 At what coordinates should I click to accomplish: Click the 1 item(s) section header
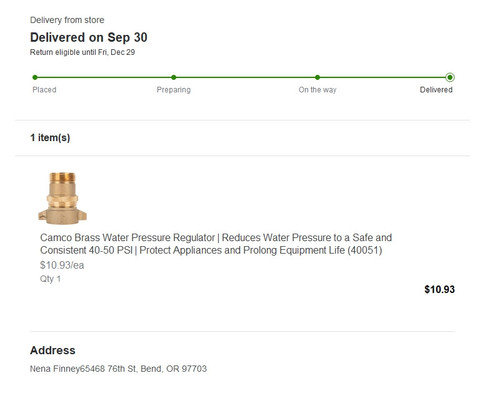pos(50,138)
